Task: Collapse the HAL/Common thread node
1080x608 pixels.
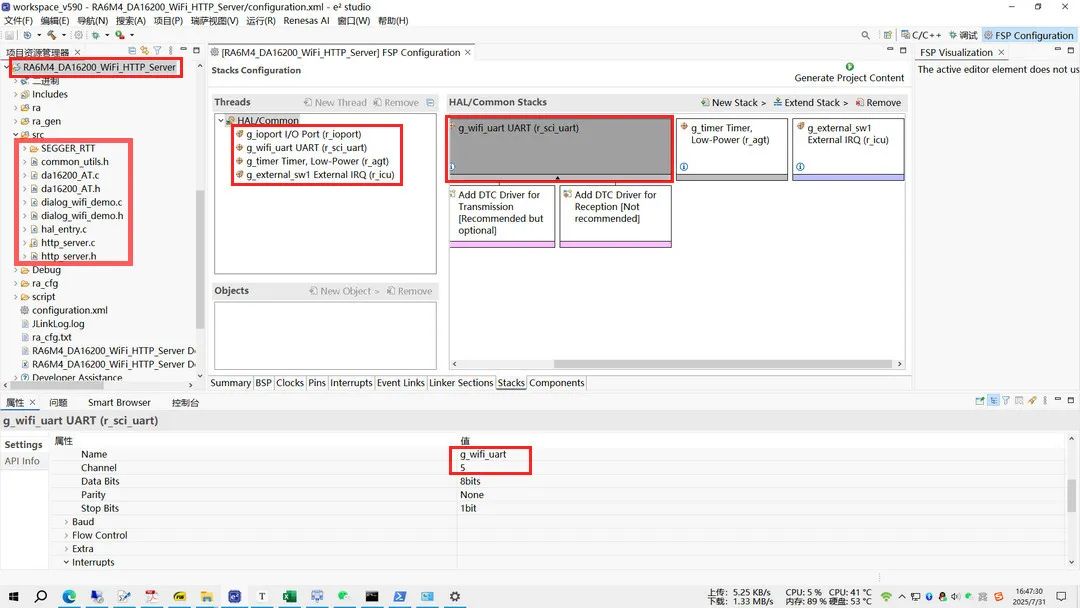Action: (221, 120)
